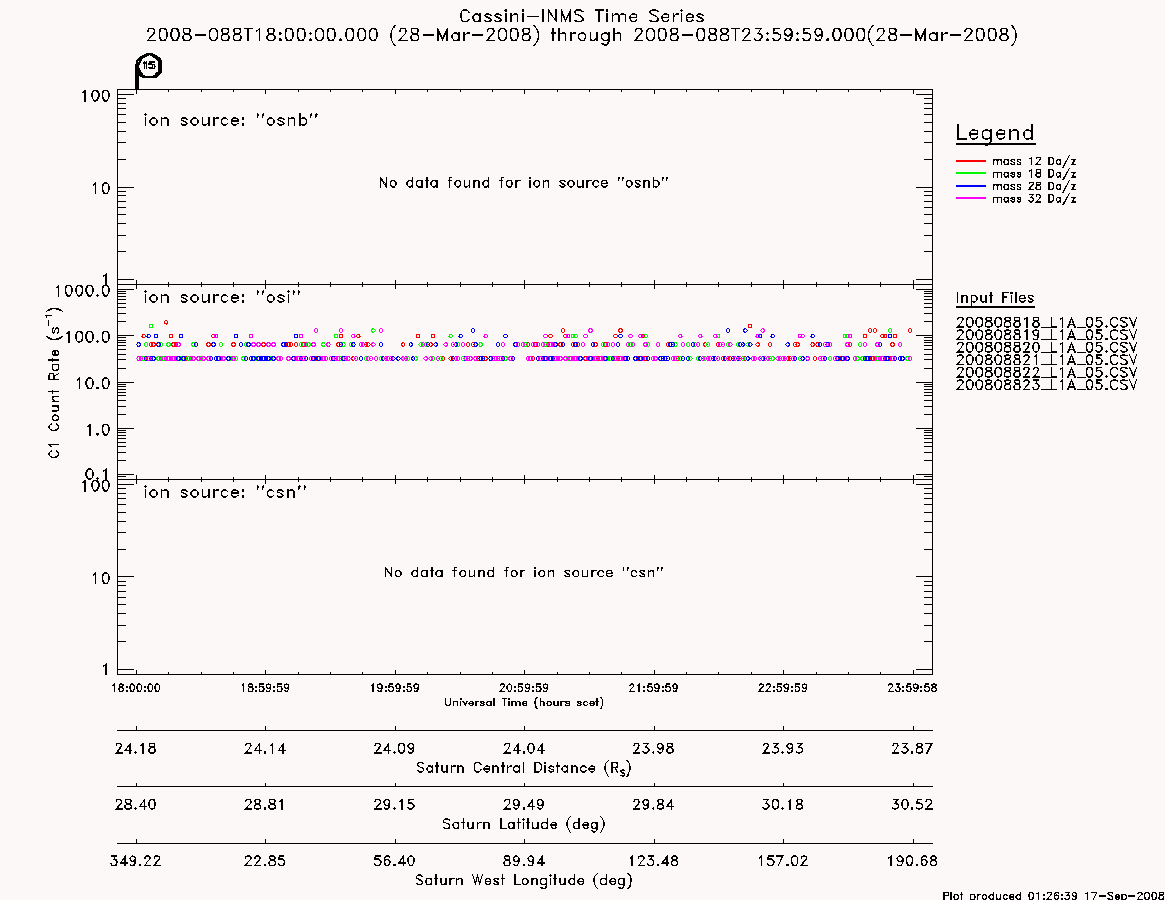The width and height of the screenshot is (1165, 900).
Task: Click the 18:59:59 time tick label
Action: [265, 688]
